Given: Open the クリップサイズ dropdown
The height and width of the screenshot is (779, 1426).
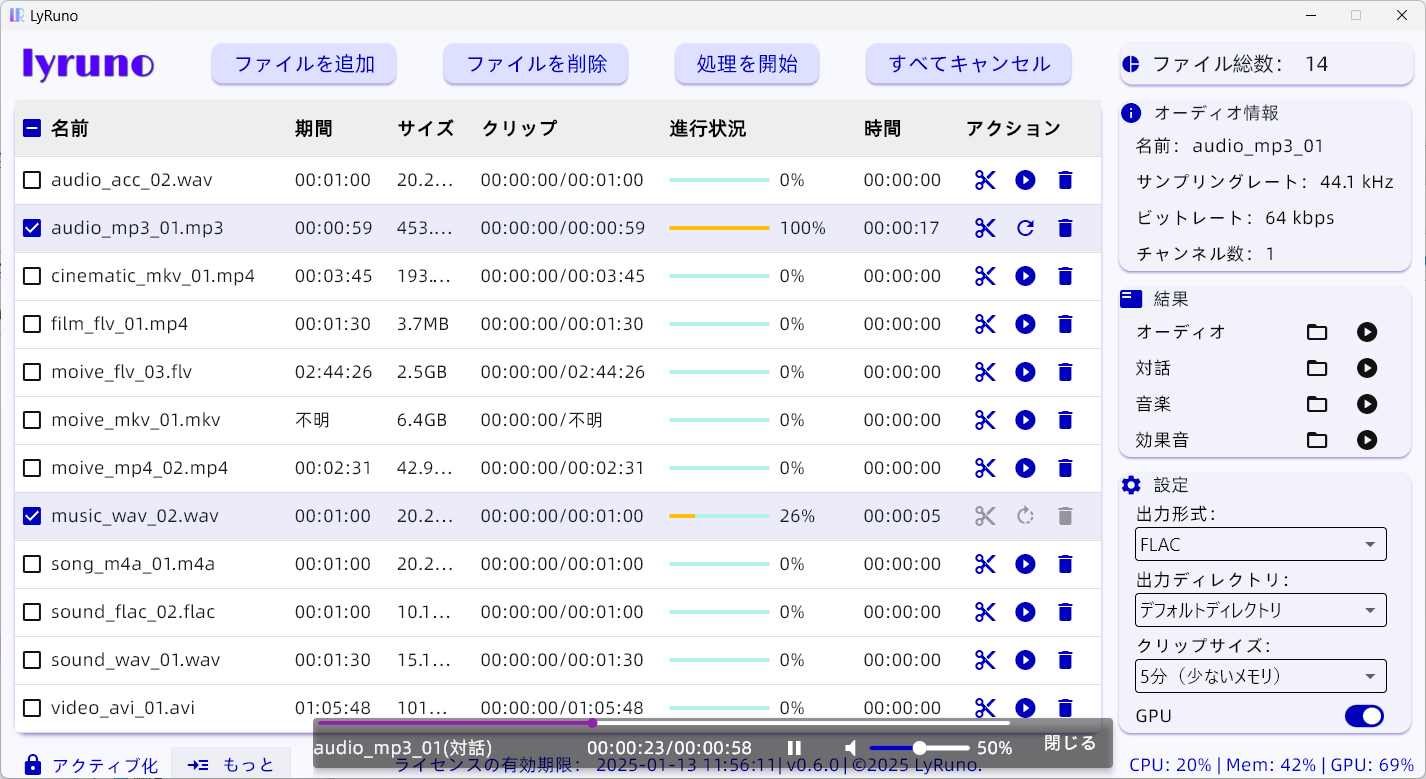Looking at the screenshot, I should [x=1260, y=676].
